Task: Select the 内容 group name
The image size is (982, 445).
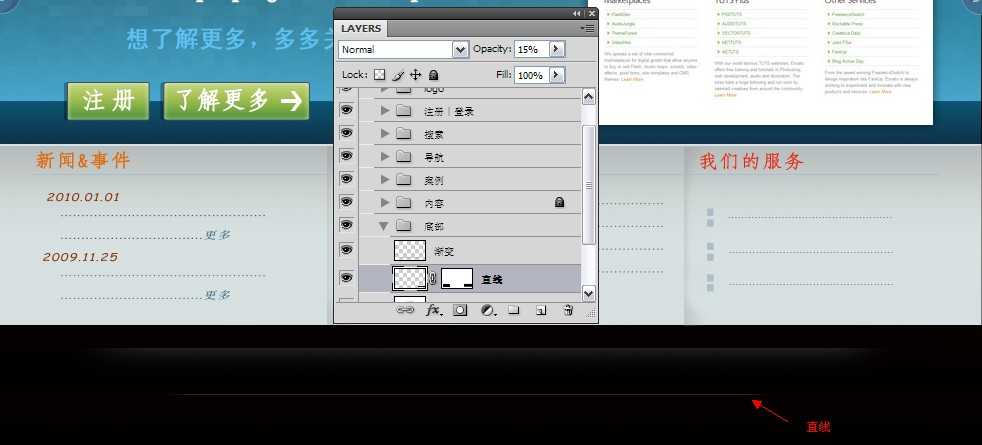Action: [434, 203]
